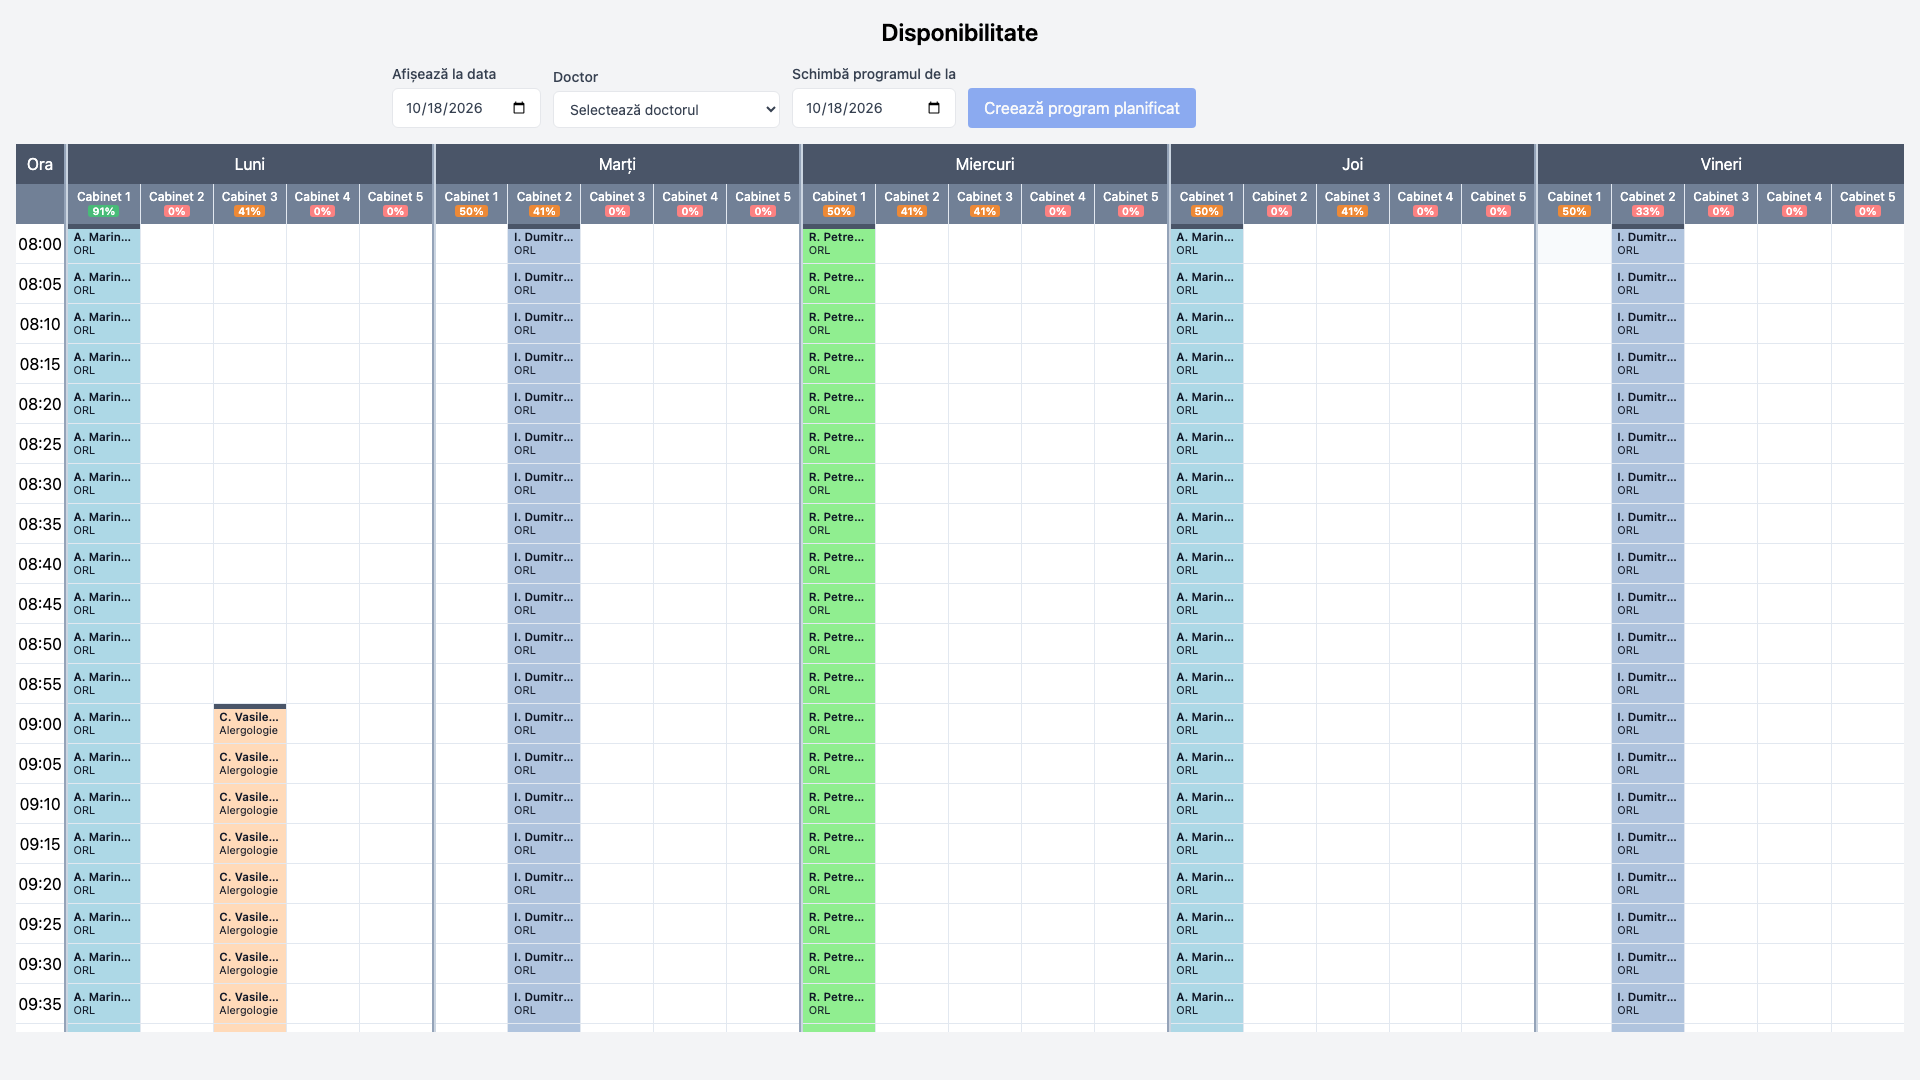Click Vineri Cabinet 1 header with 50%
This screenshot has height=1080, width=1920.
tap(1574, 204)
